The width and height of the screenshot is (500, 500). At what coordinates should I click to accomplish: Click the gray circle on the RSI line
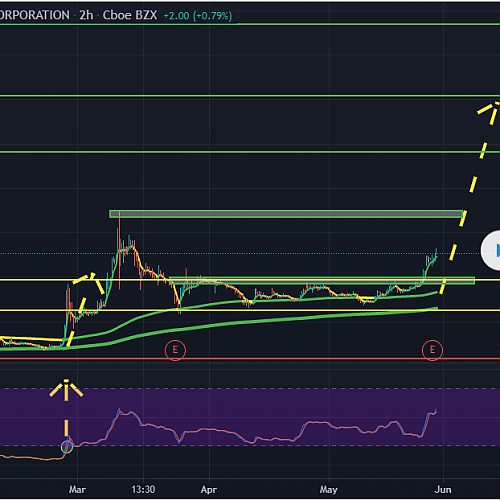67,447
